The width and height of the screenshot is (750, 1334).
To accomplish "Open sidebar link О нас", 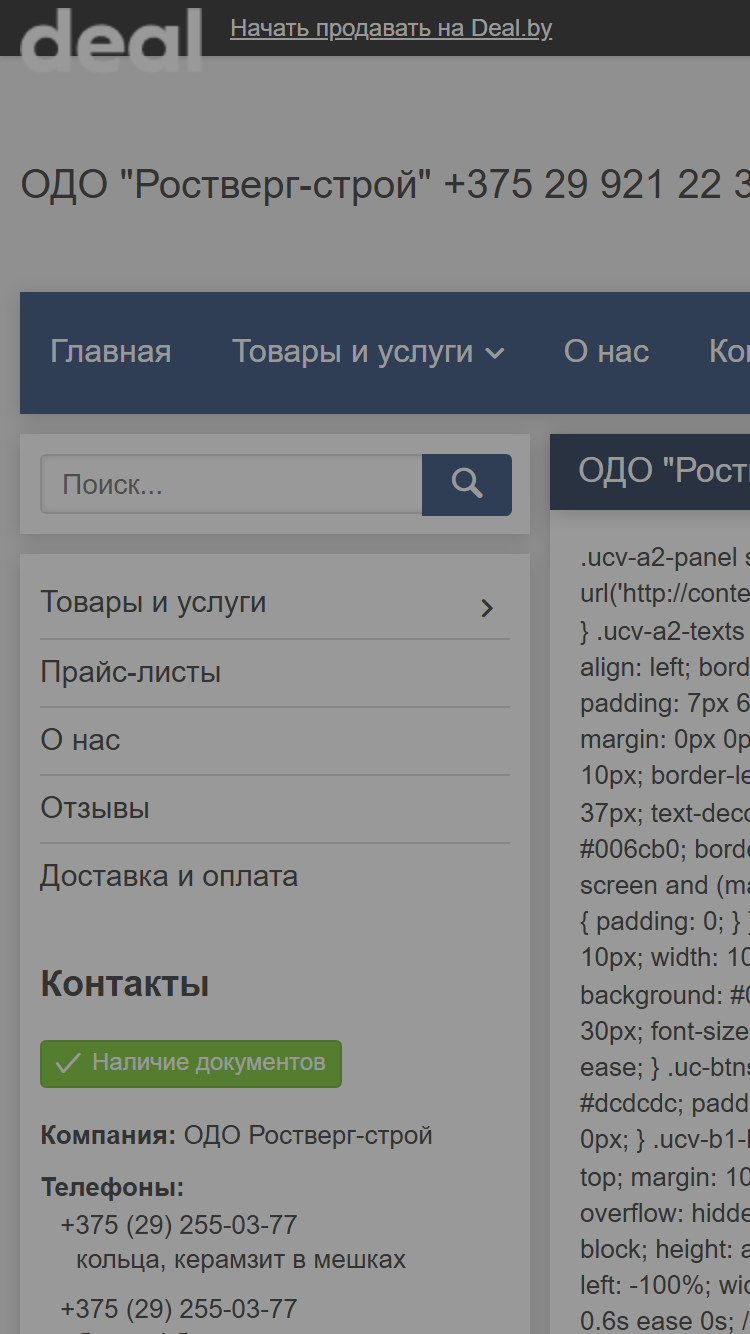I will click(x=80, y=740).
